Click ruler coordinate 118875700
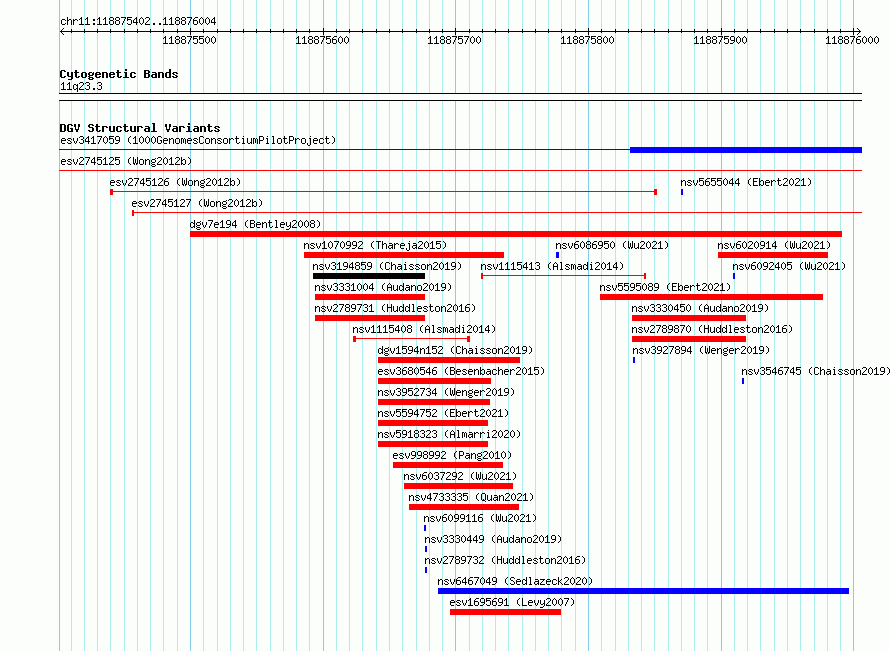 pos(454,40)
